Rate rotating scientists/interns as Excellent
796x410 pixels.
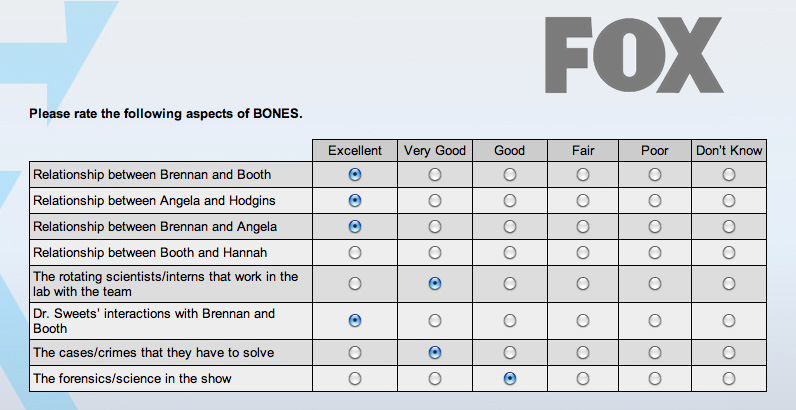click(355, 284)
